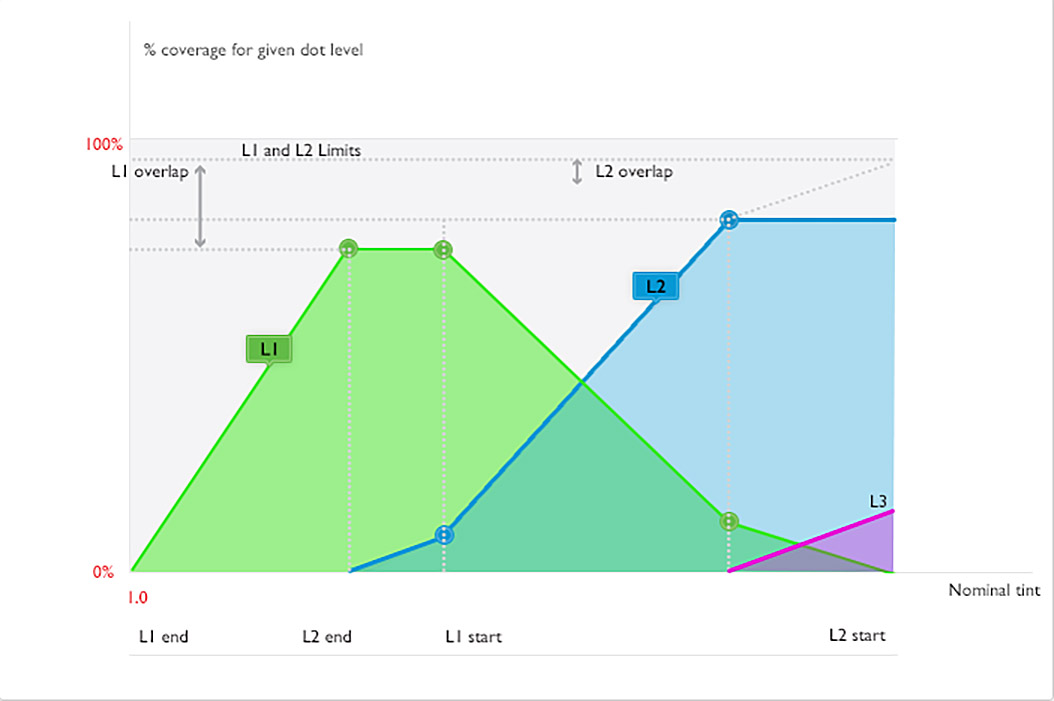Screen dimensions: 1054x701
Task: Click the "% coverage for given dot level" title
Action: 254,48
